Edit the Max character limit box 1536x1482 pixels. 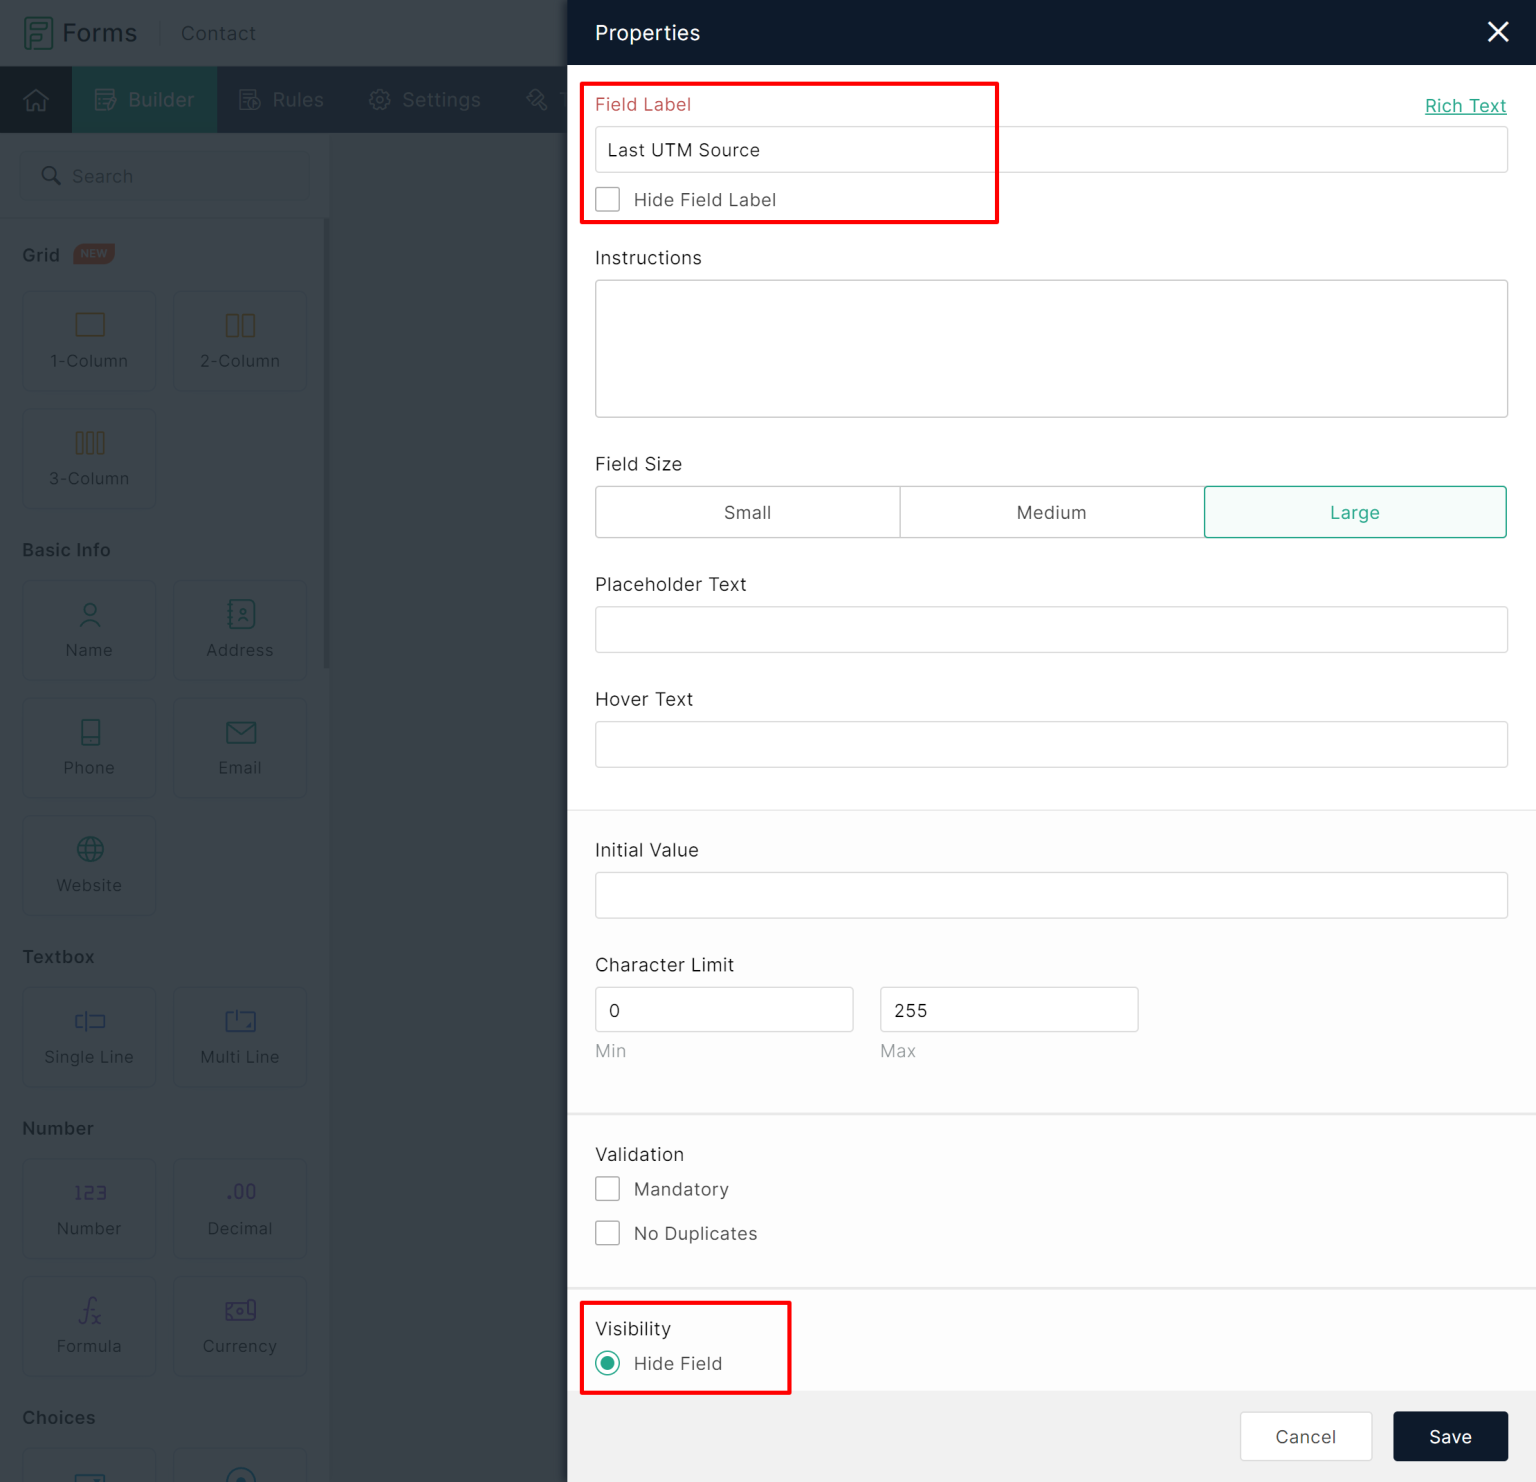point(1009,1010)
